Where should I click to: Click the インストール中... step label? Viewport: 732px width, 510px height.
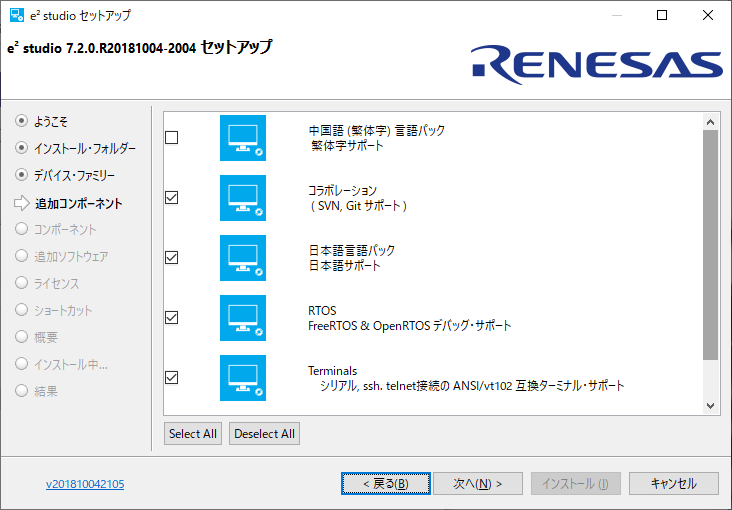71,364
